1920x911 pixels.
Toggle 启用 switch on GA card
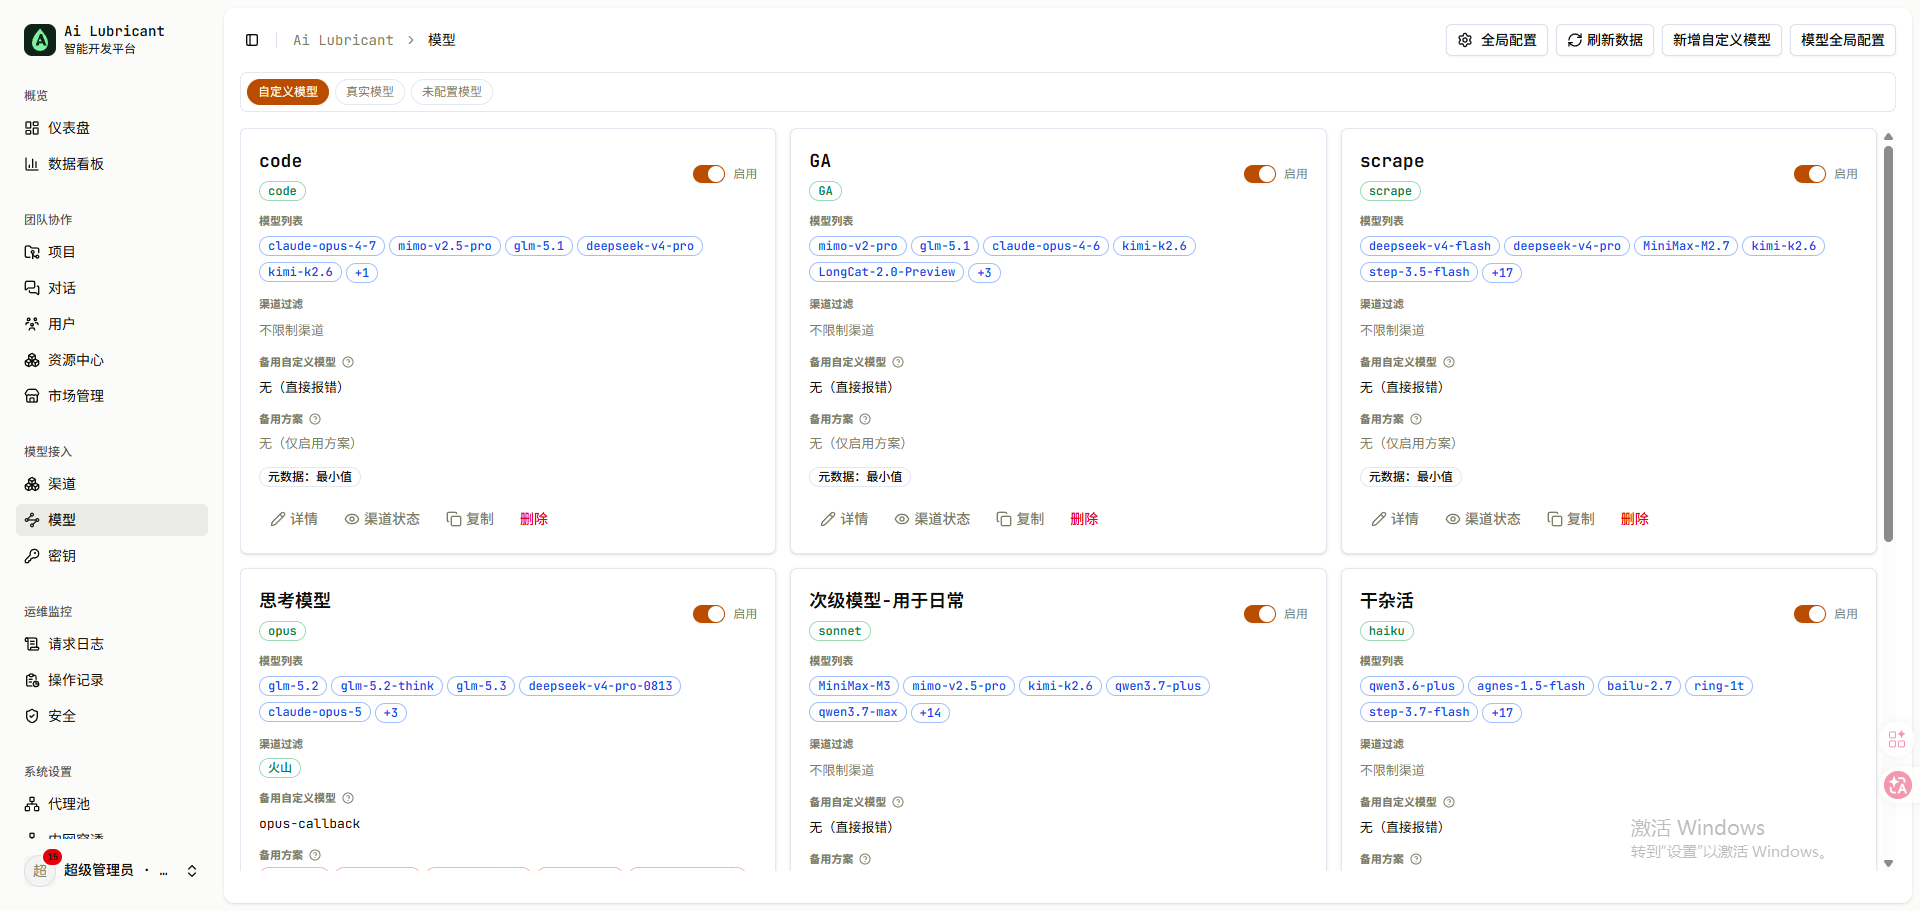1260,174
